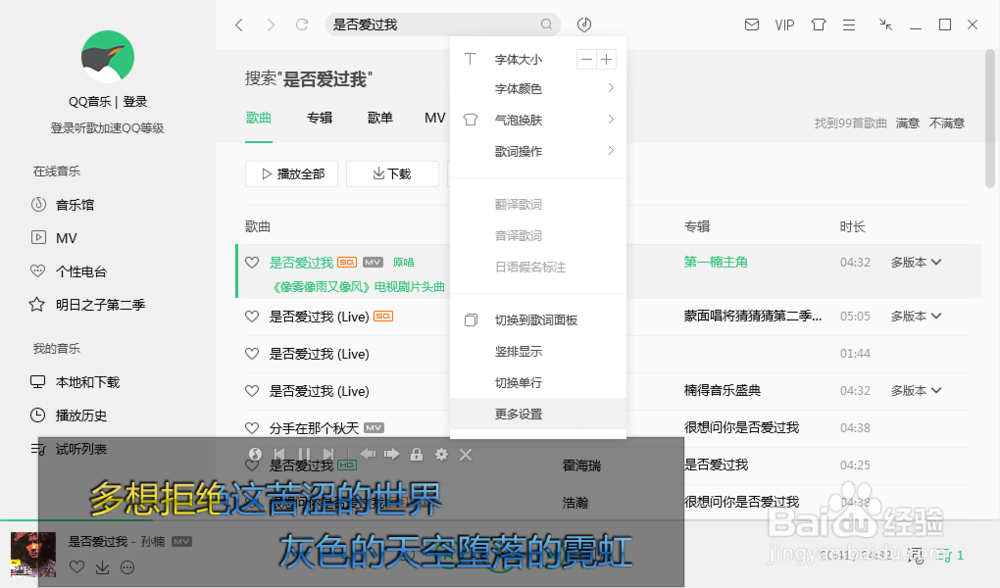Image resolution: width=1000 pixels, height=588 pixels.
Task: Open the message envelope icon
Action: (x=752, y=24)
